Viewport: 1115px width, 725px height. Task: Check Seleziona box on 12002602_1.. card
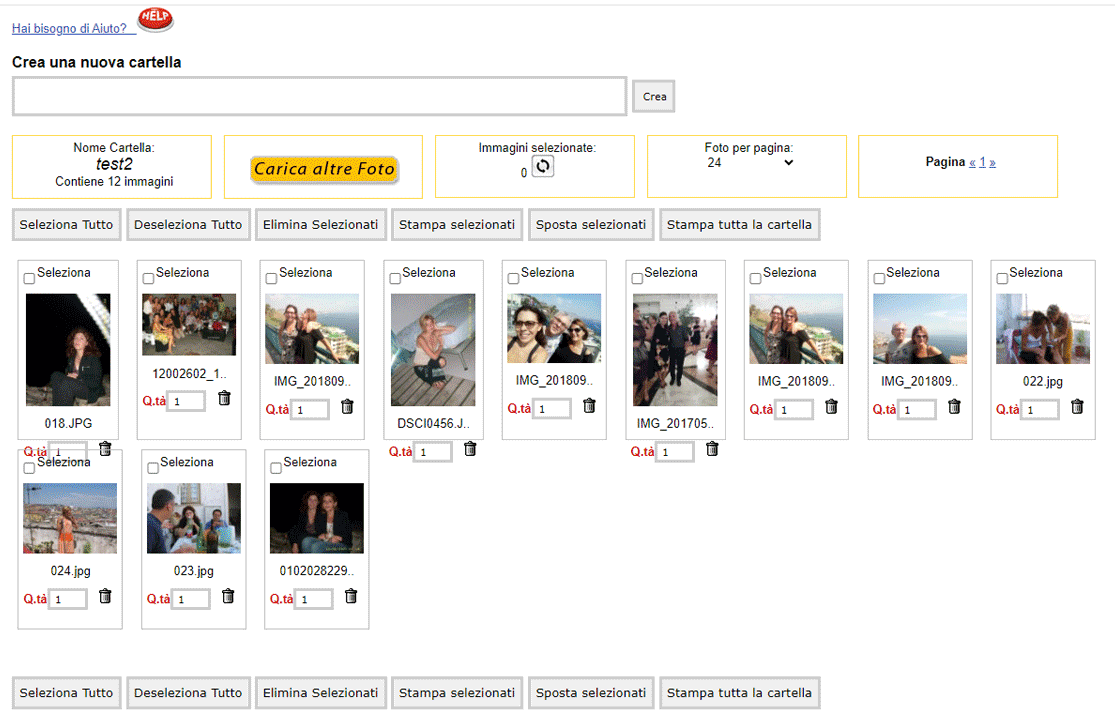[148, 279]
